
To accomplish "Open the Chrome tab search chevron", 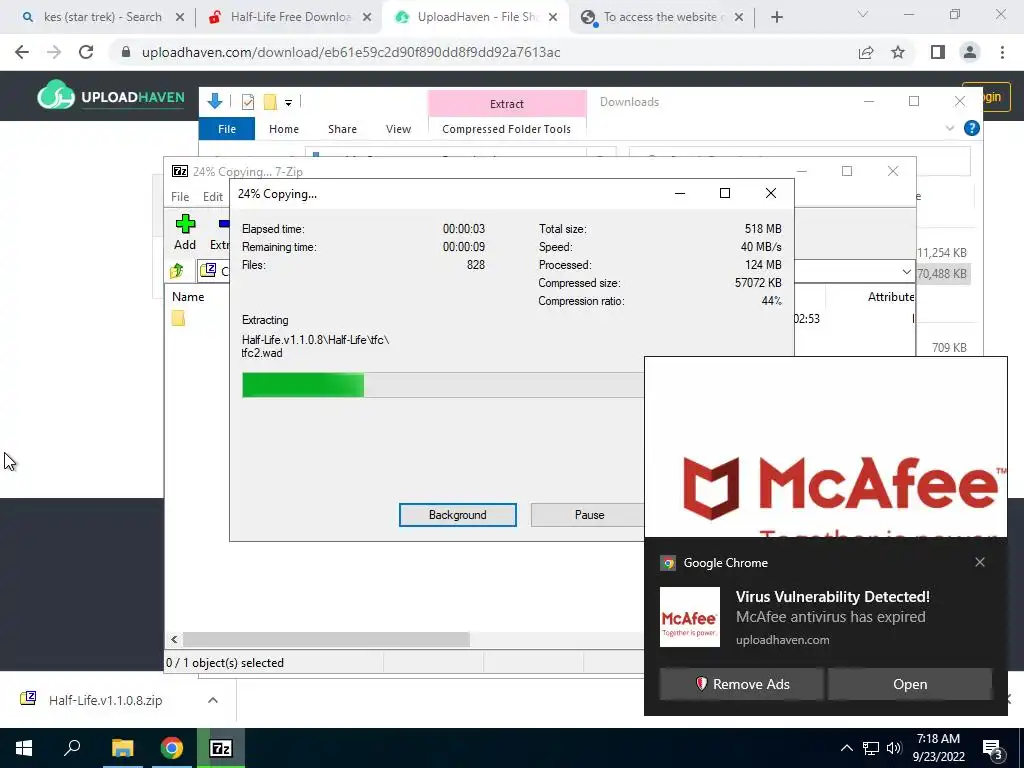I will [863, 14].
